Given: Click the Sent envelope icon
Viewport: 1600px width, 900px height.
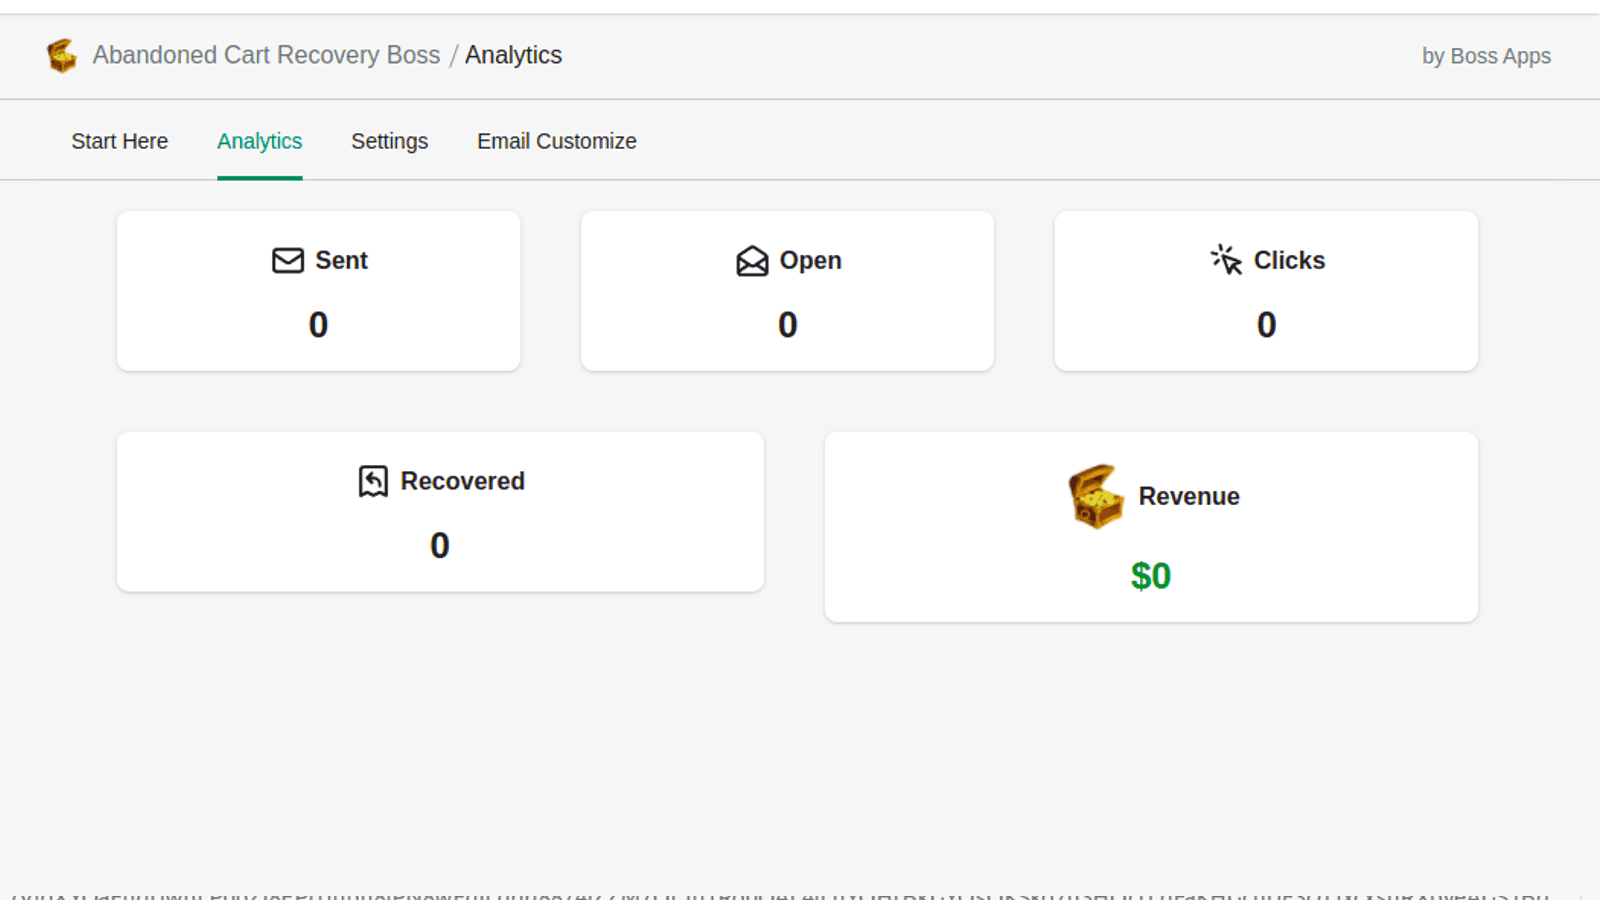Looking at the screenshot, I should coord(288,261).
